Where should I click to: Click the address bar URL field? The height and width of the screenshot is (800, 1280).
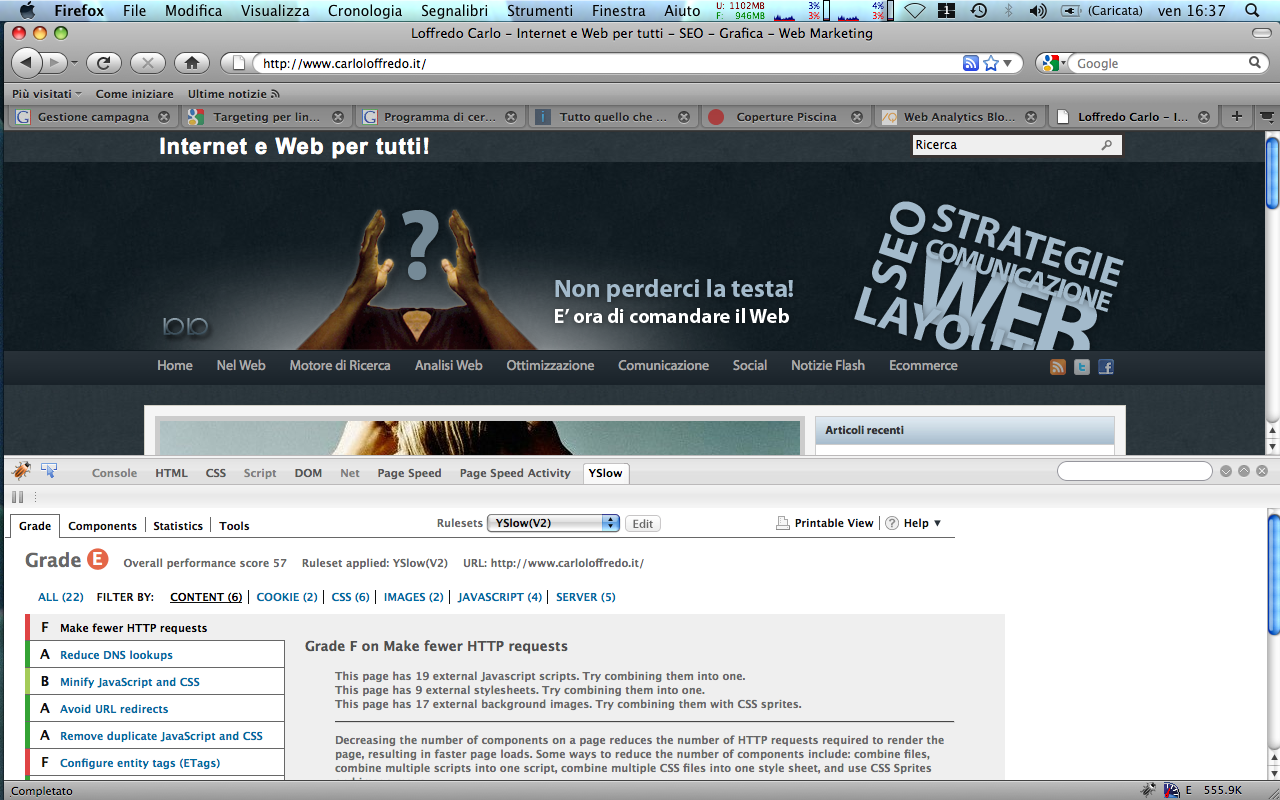point(608,63)
